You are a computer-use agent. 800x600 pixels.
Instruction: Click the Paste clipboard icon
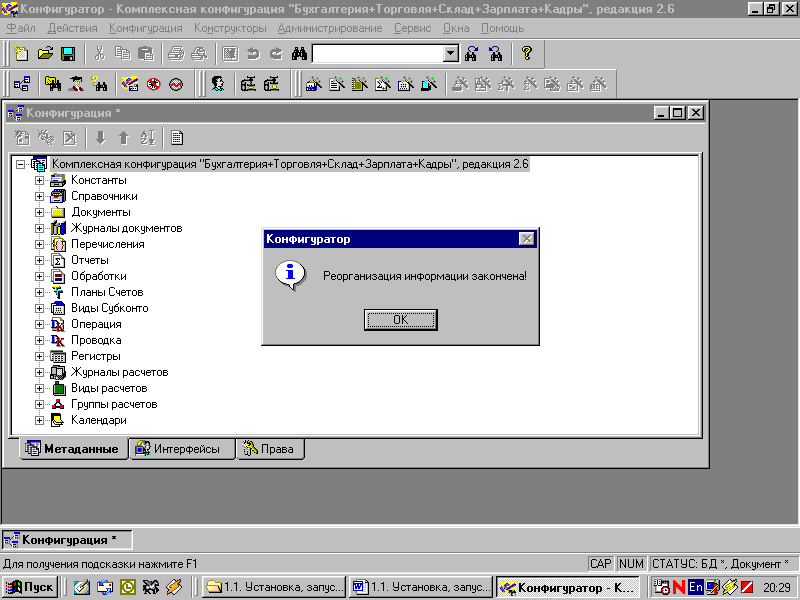146,54
